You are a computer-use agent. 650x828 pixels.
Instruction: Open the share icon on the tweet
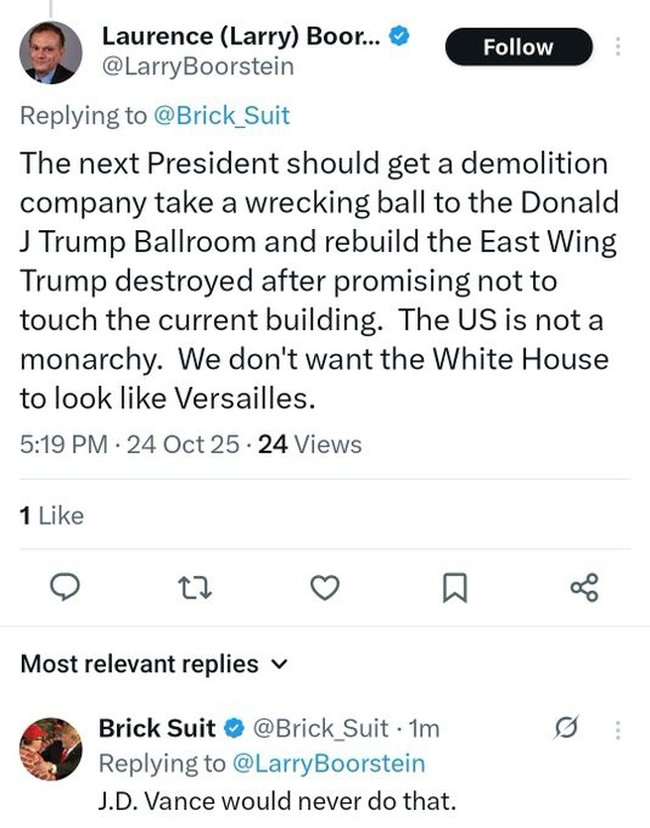pos(585,588)
